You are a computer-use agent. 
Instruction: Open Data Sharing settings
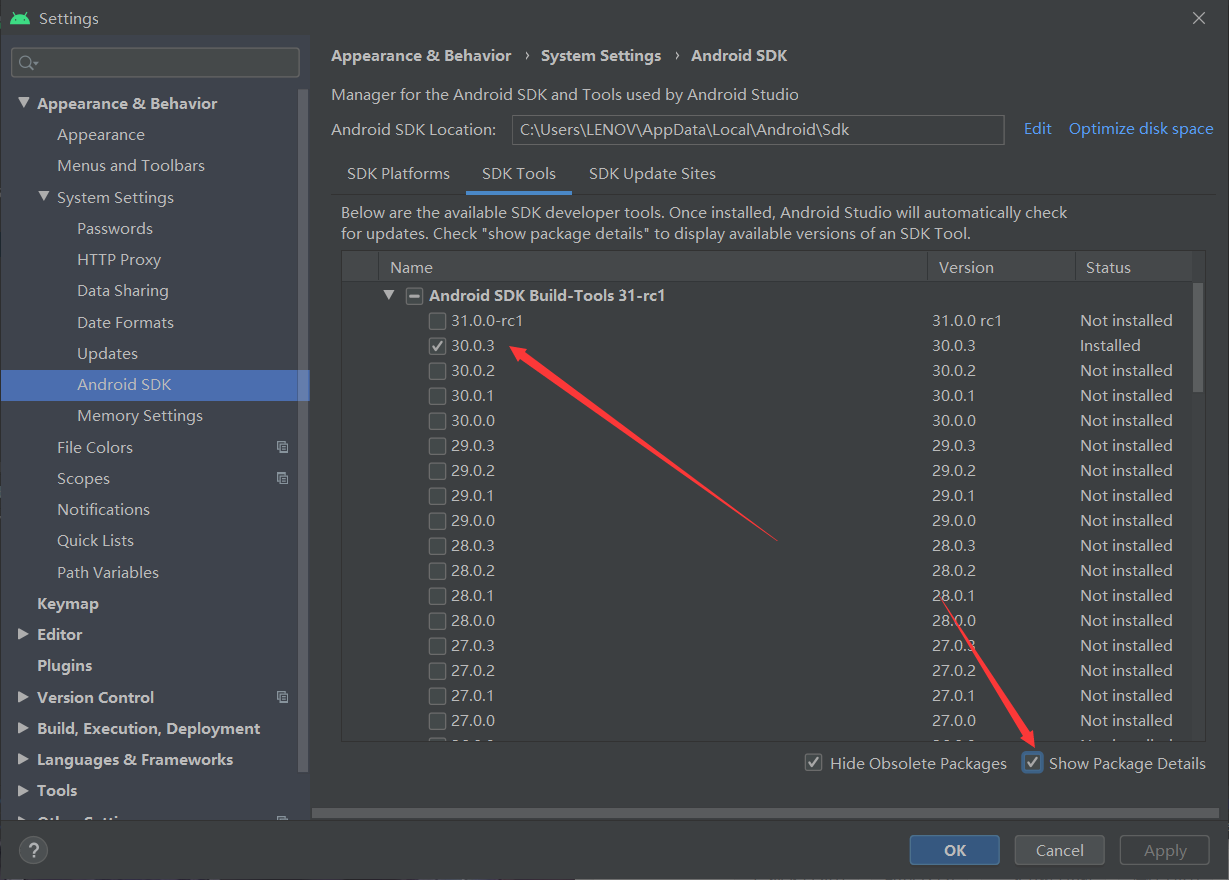coord(123,291)
